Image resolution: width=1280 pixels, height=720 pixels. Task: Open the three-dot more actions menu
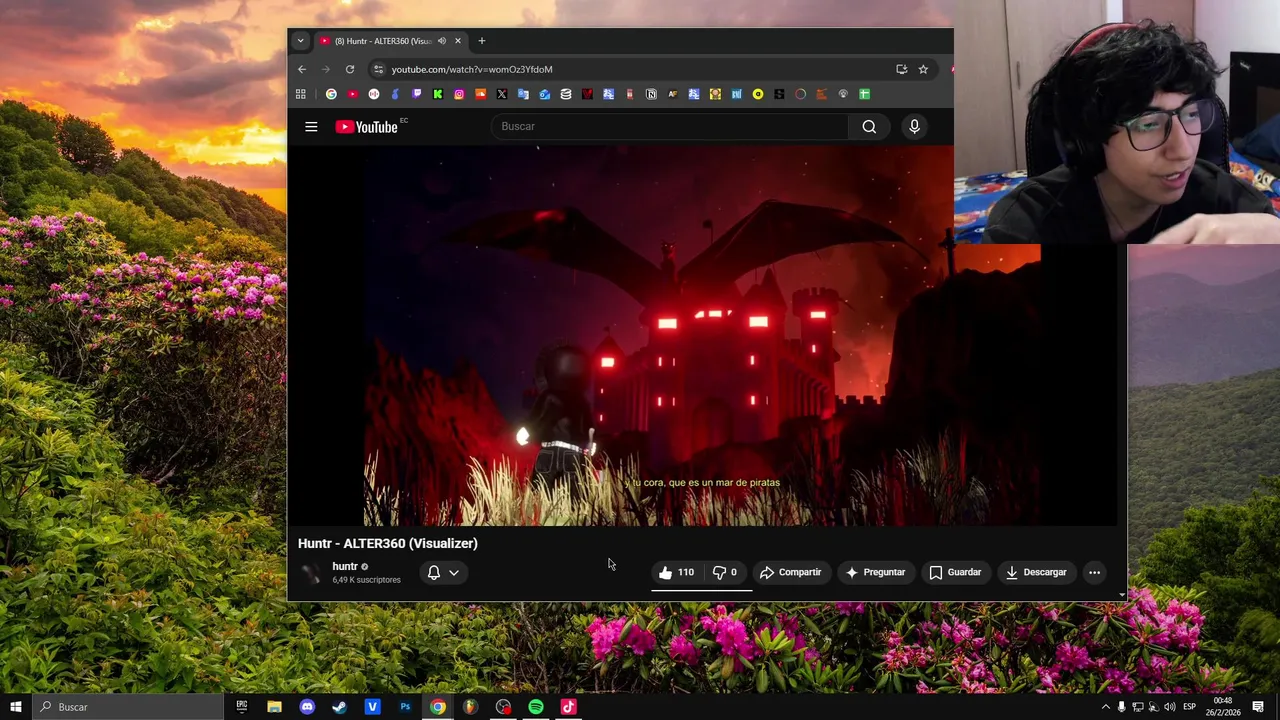click(x=1094, y=572)
